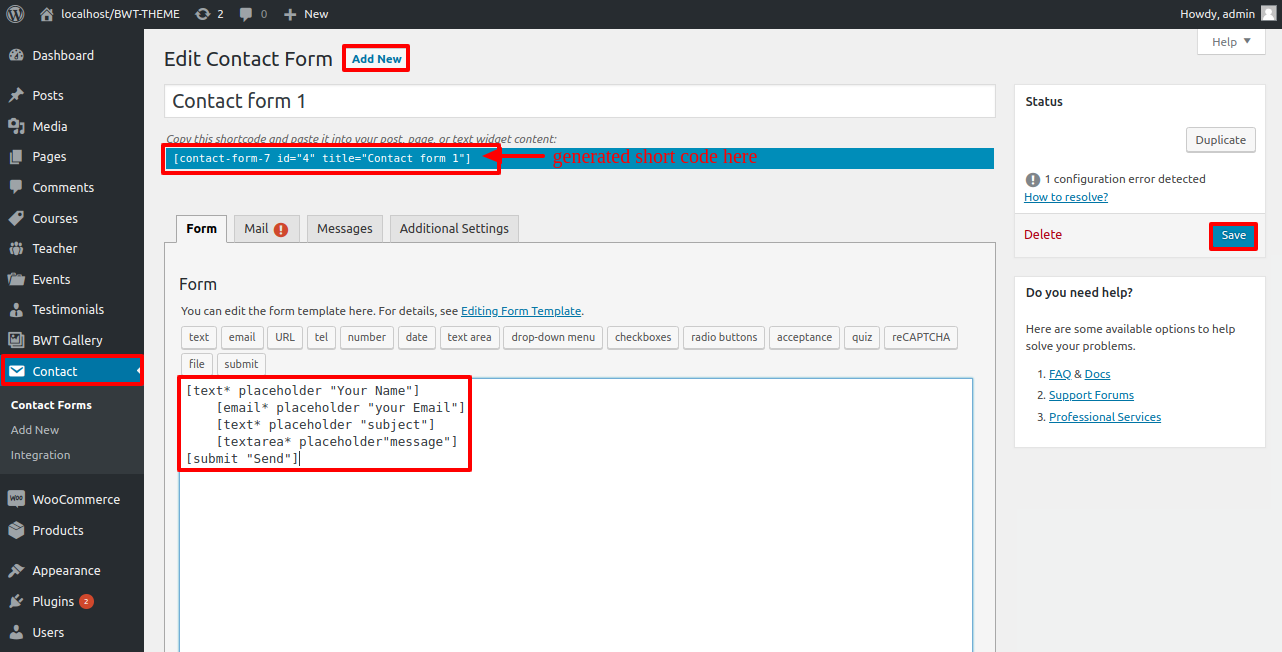The width and height of the screenshot is (1282, 652).
Task: Open the WooCommerce menu
Action: pyautogui.click(x=75, y=499)
